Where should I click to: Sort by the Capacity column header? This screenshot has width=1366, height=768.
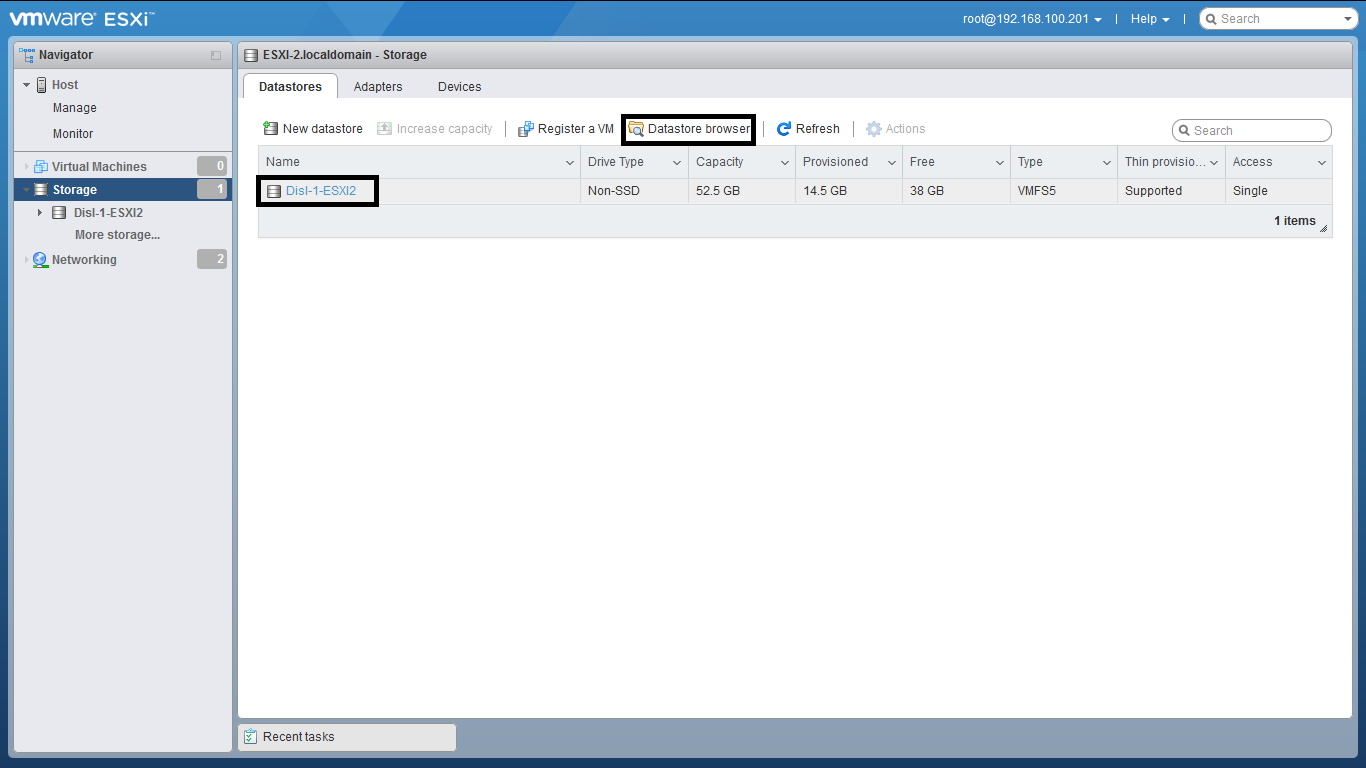pos(720,162)
